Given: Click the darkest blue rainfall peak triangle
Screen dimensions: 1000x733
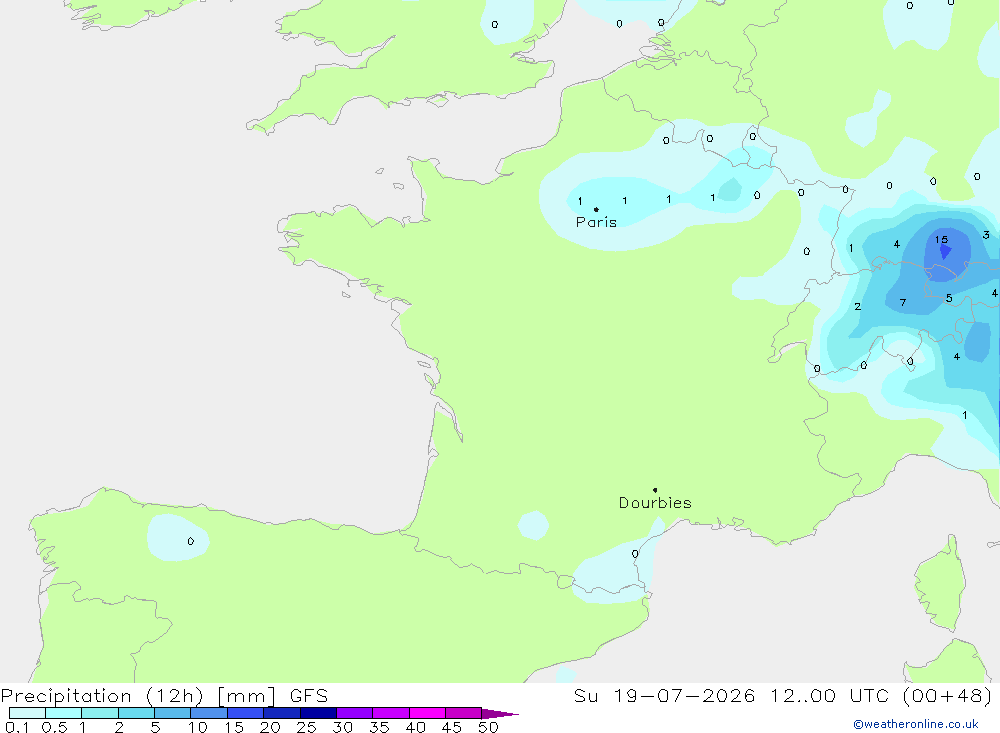Looking at the screenshot, I should pyautogui.click(x=945, y=252).
